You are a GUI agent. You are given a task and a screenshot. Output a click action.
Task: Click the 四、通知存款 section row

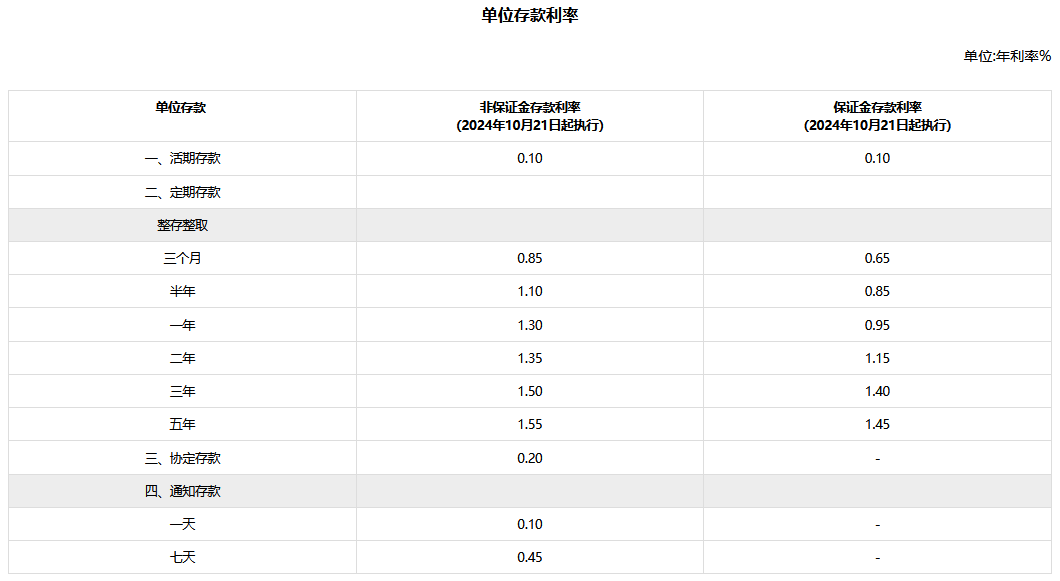(x=530, y=491)
